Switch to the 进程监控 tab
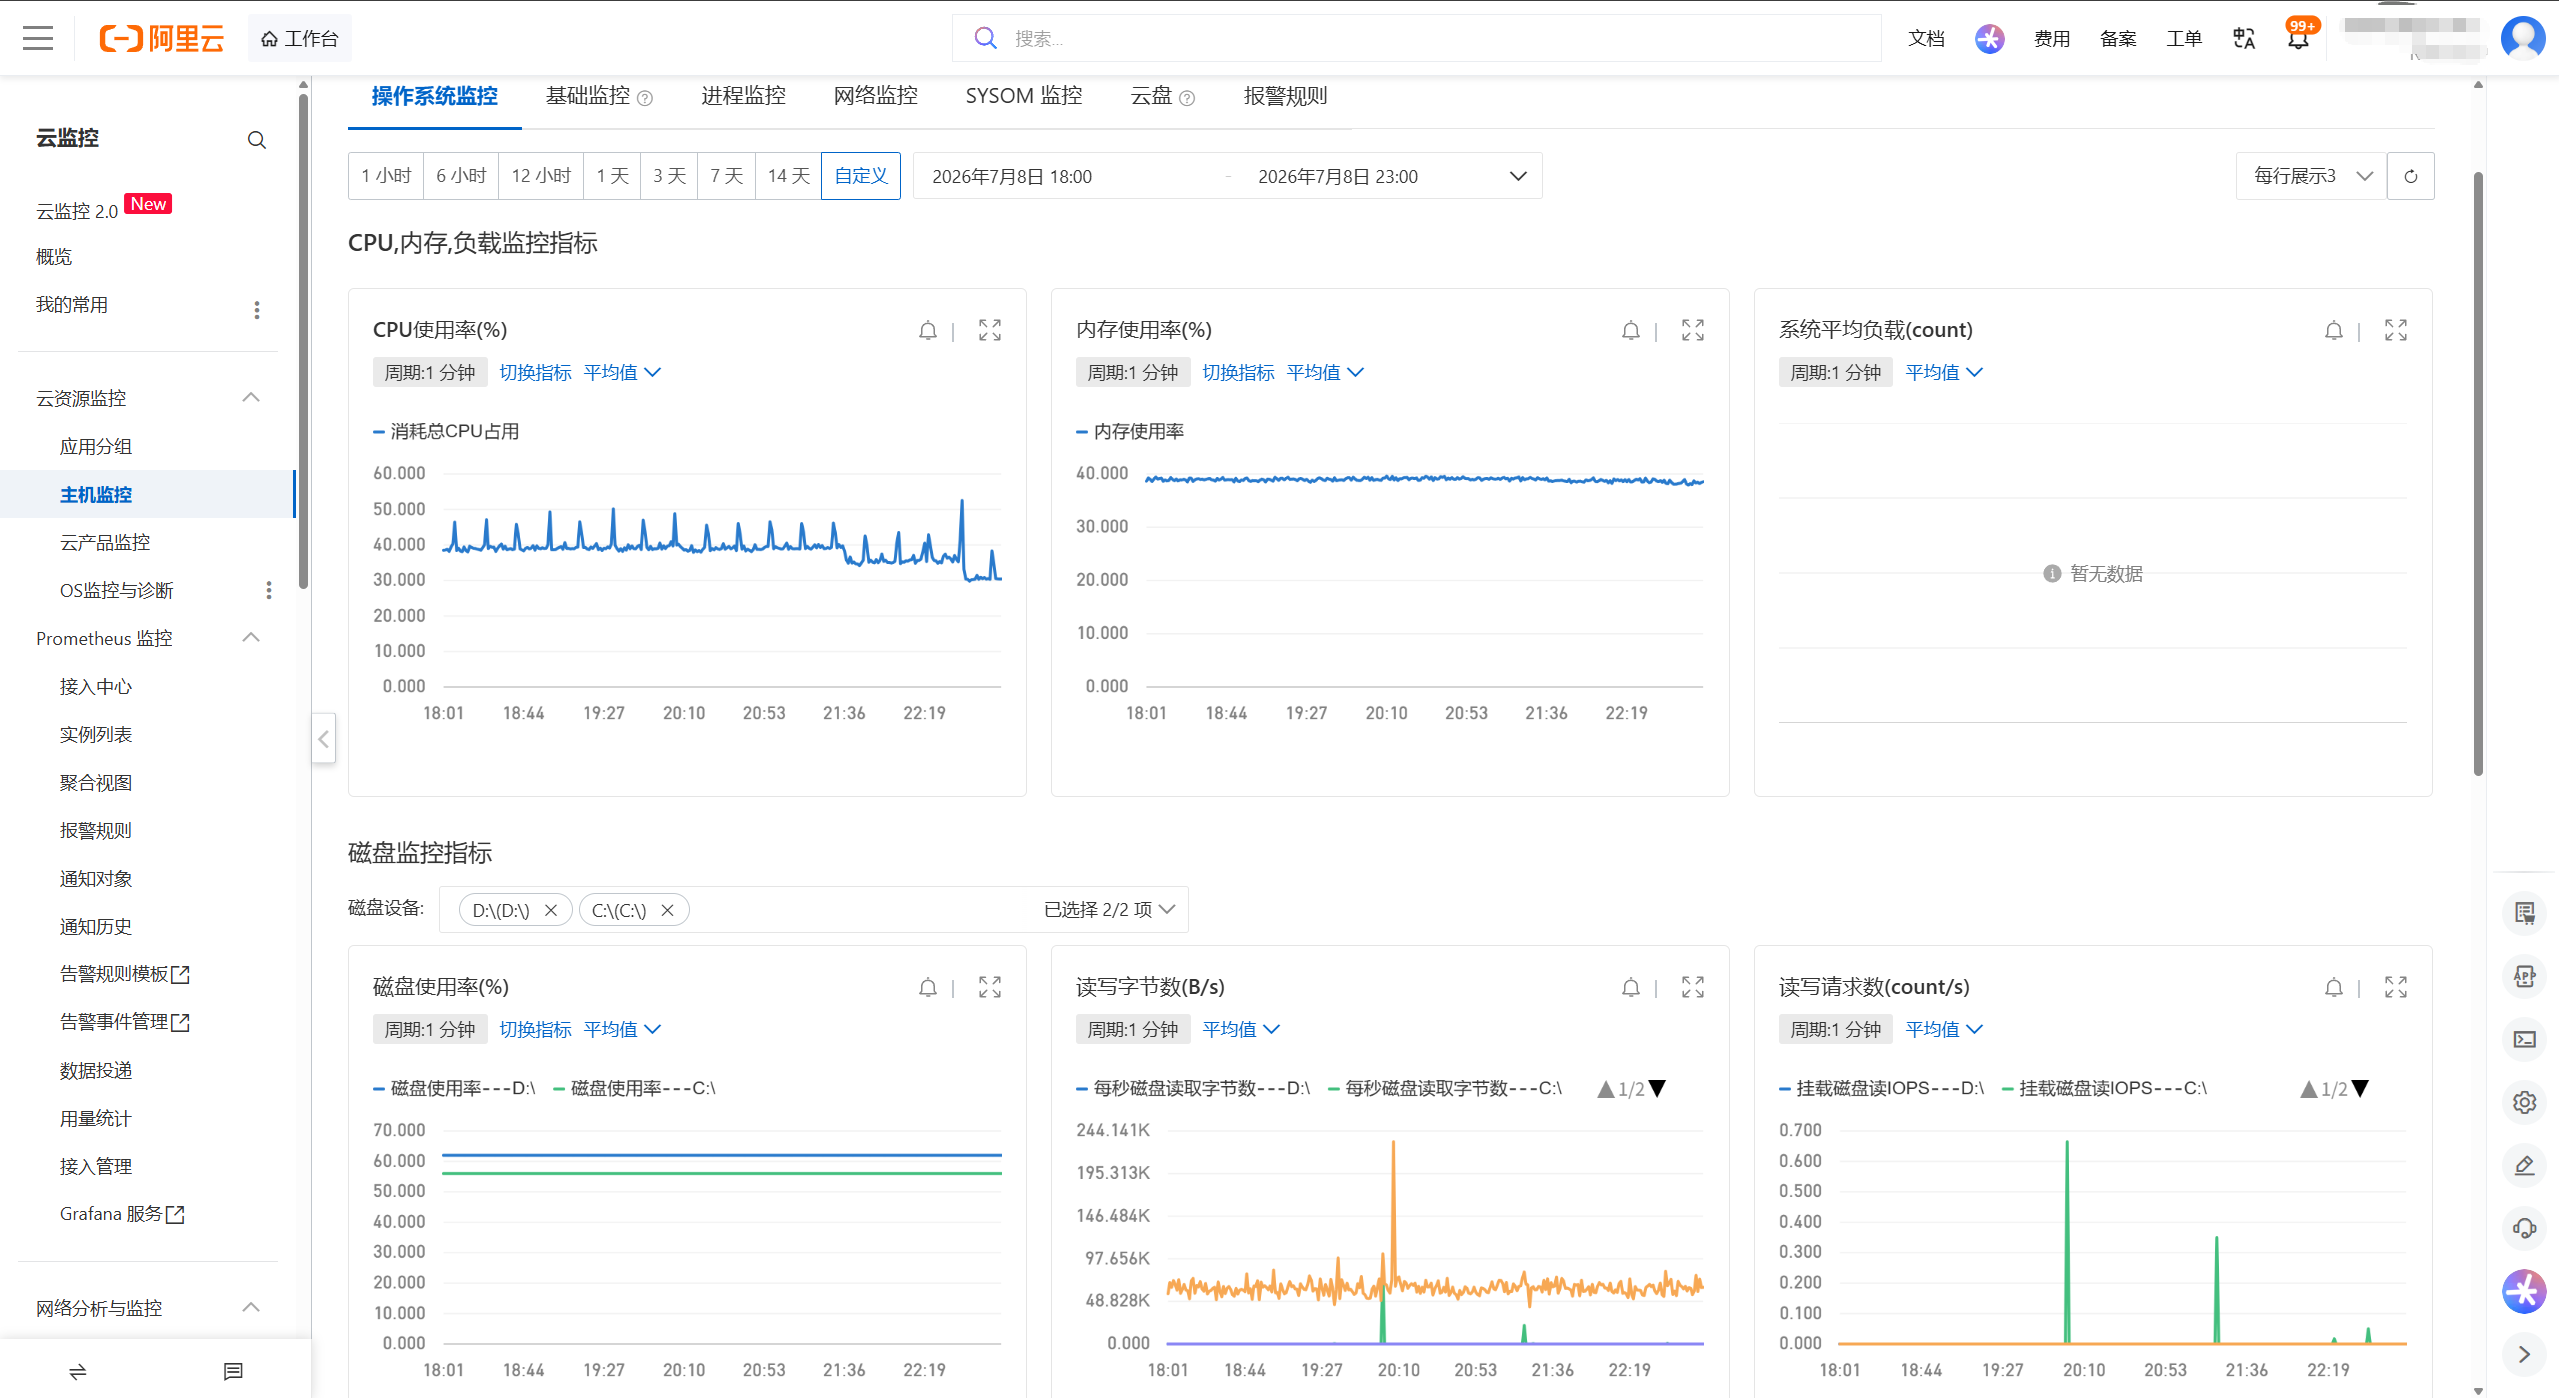This screenshot has width=2559, height=1398. click(x=743, y=96)
